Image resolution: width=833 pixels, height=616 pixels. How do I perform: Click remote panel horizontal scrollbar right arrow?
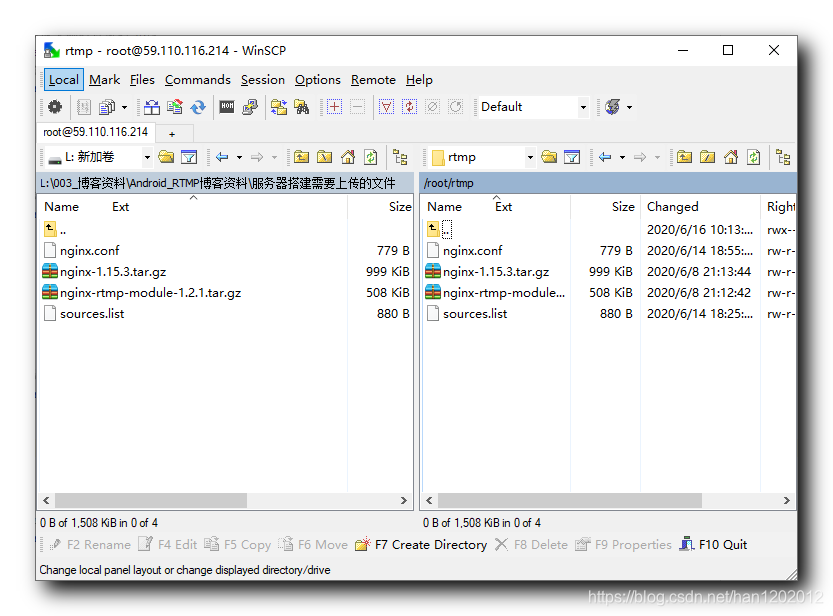787,500
